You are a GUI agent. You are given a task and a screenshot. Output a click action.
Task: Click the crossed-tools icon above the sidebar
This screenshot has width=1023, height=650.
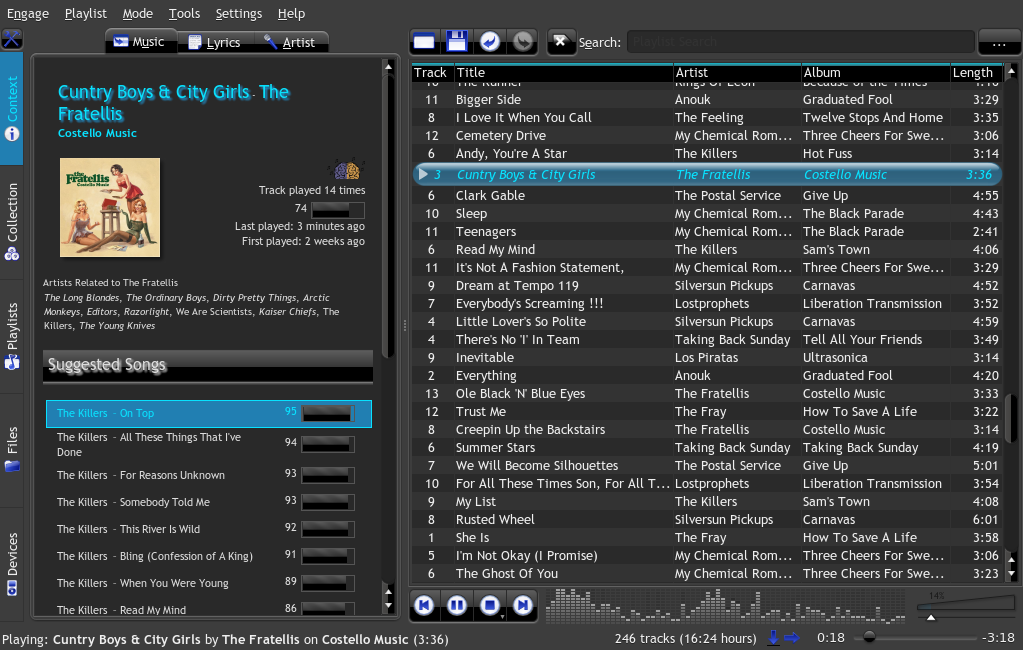click(x=11, y=39)
